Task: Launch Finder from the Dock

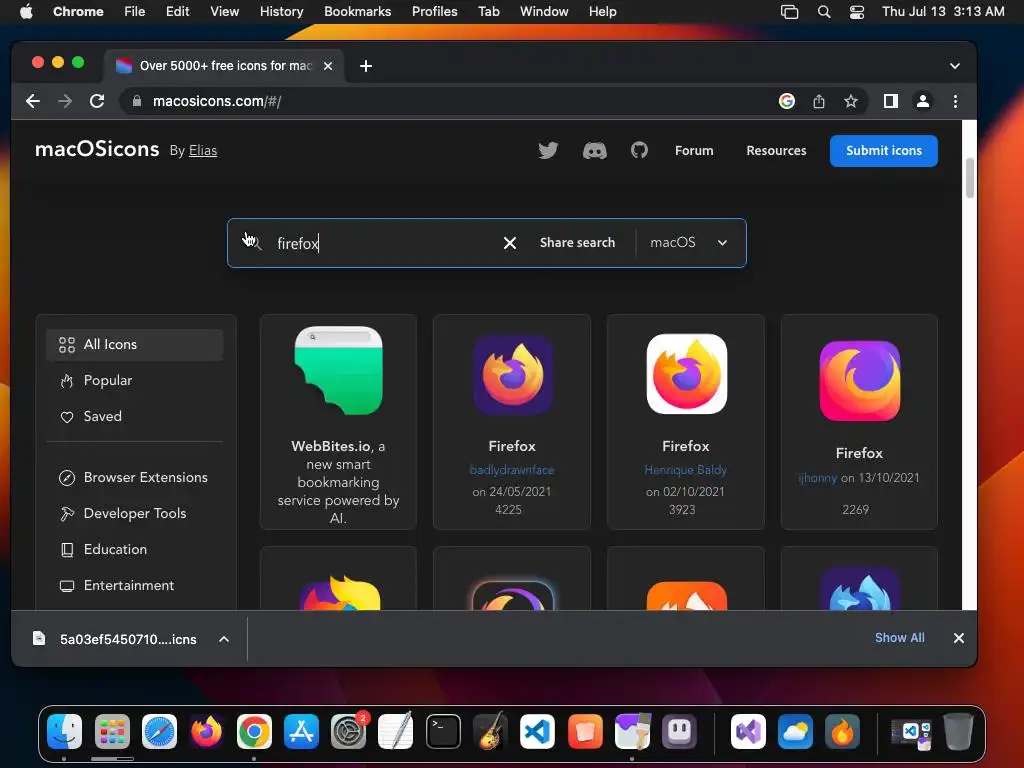Action: [65, 731]
